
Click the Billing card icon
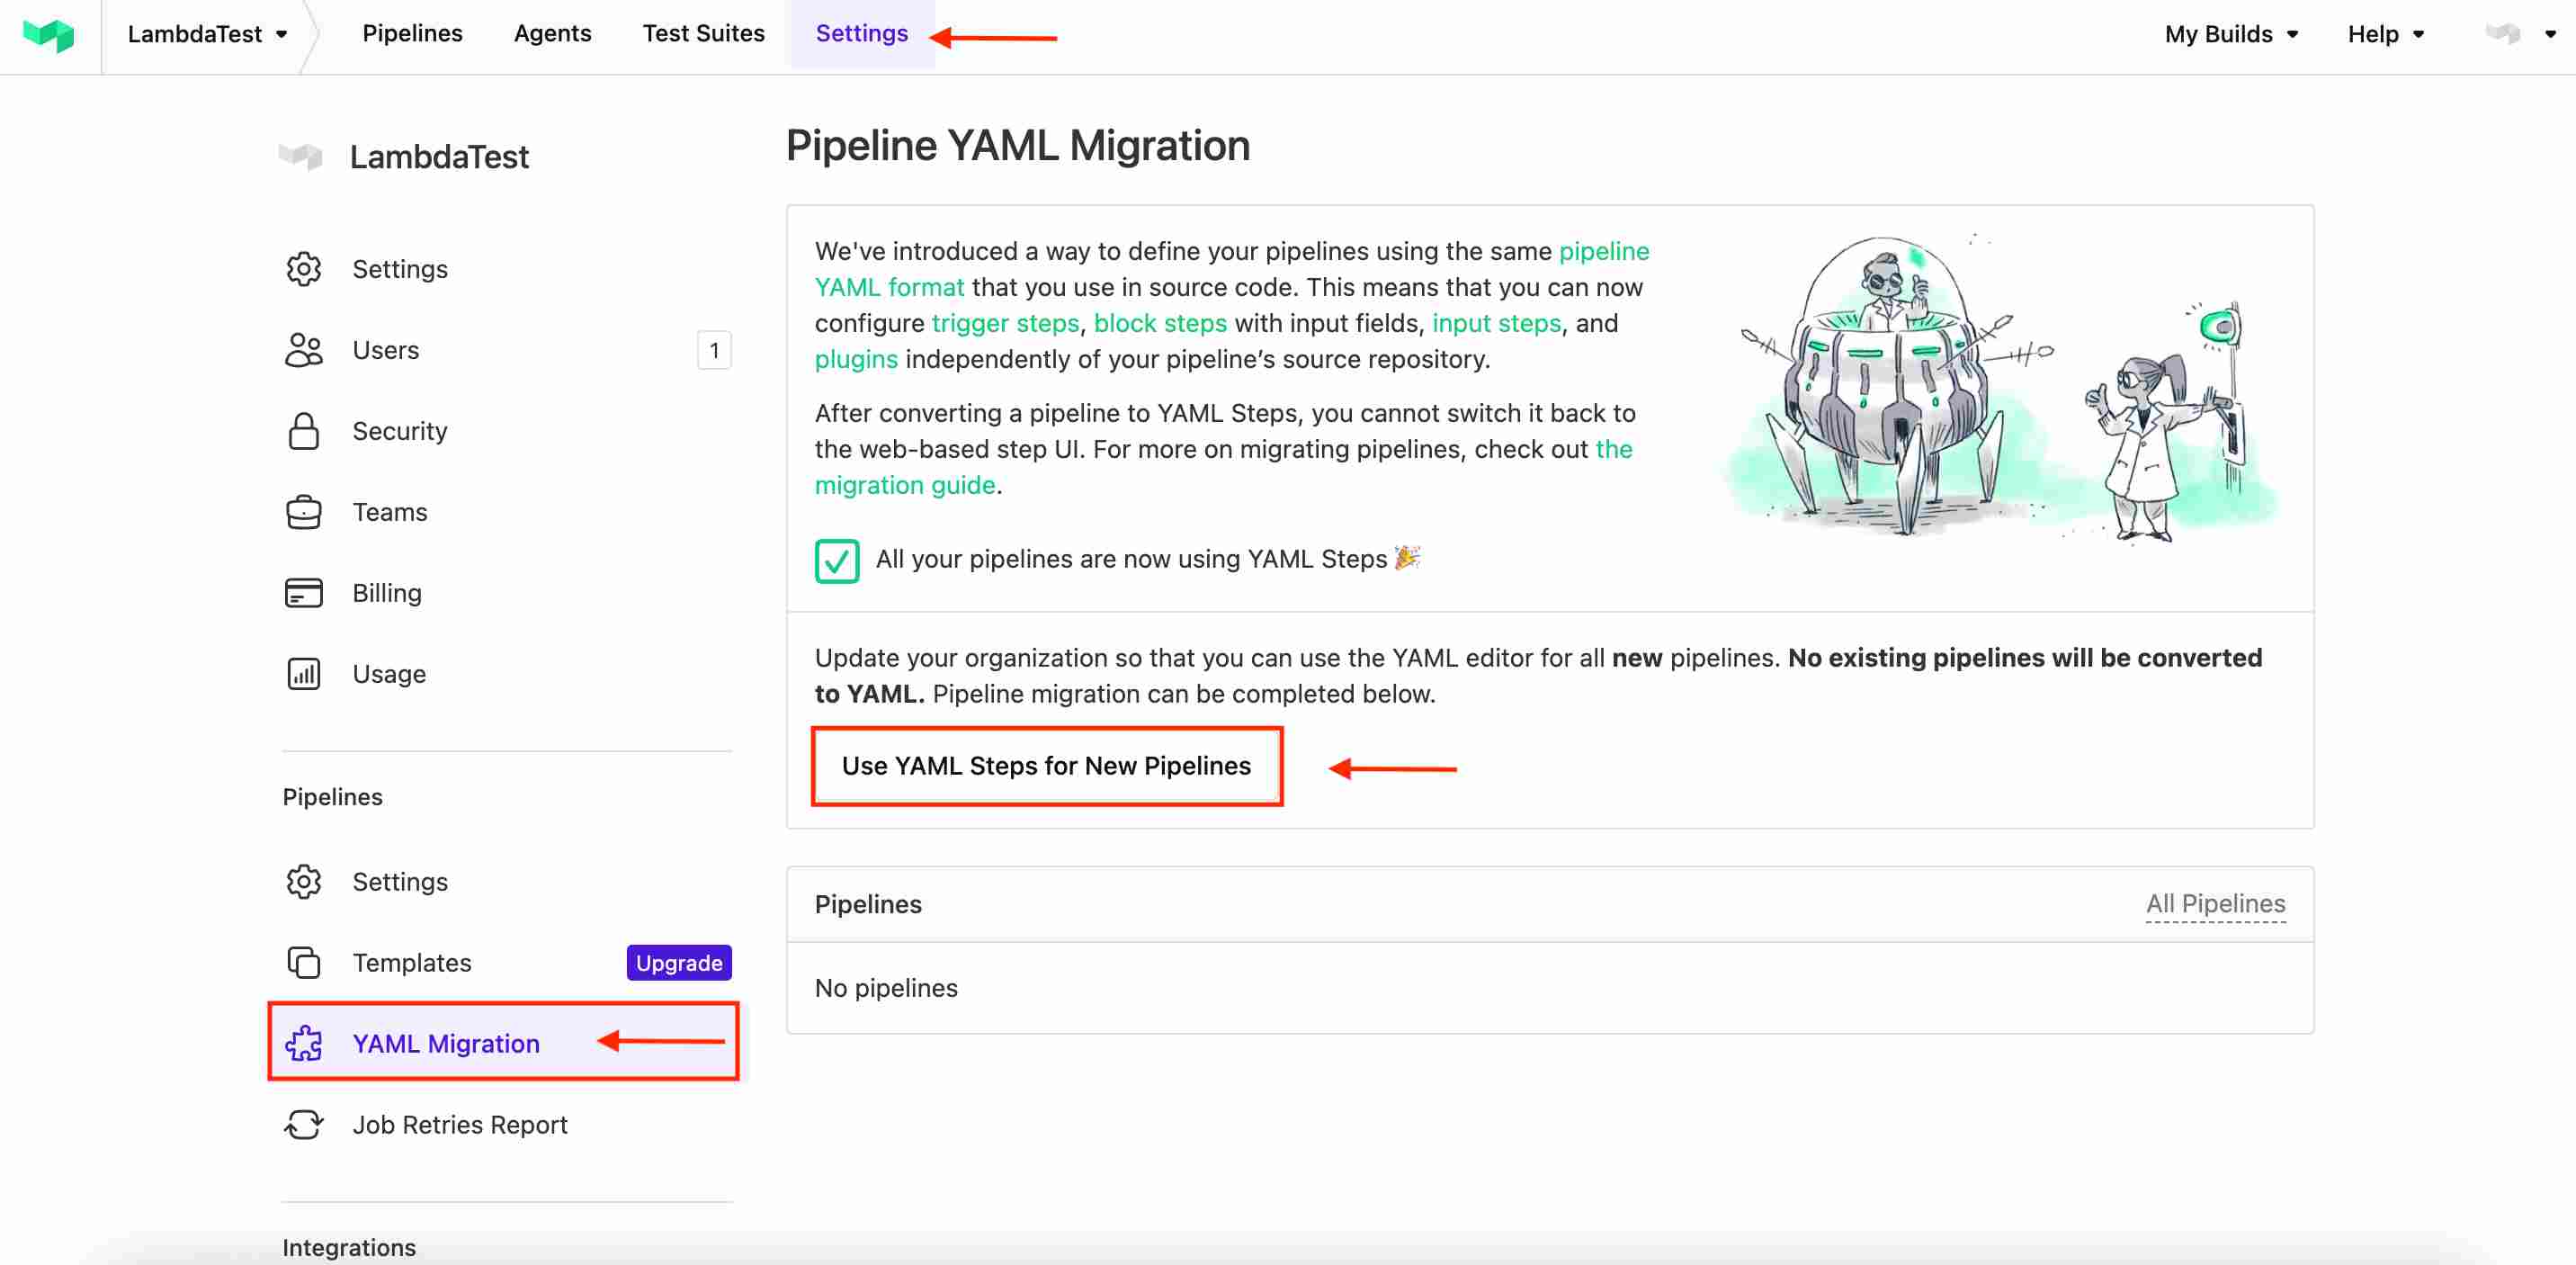303,593
